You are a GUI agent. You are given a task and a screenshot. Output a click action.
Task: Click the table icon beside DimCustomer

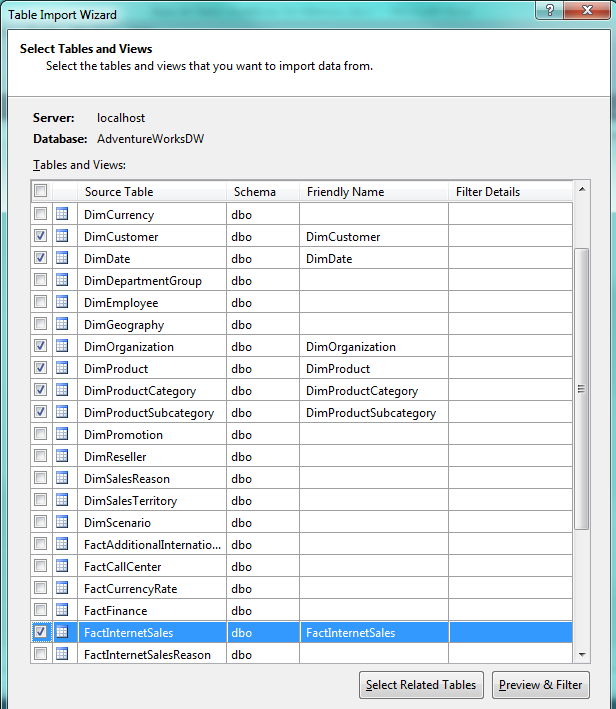coord(62,237)
